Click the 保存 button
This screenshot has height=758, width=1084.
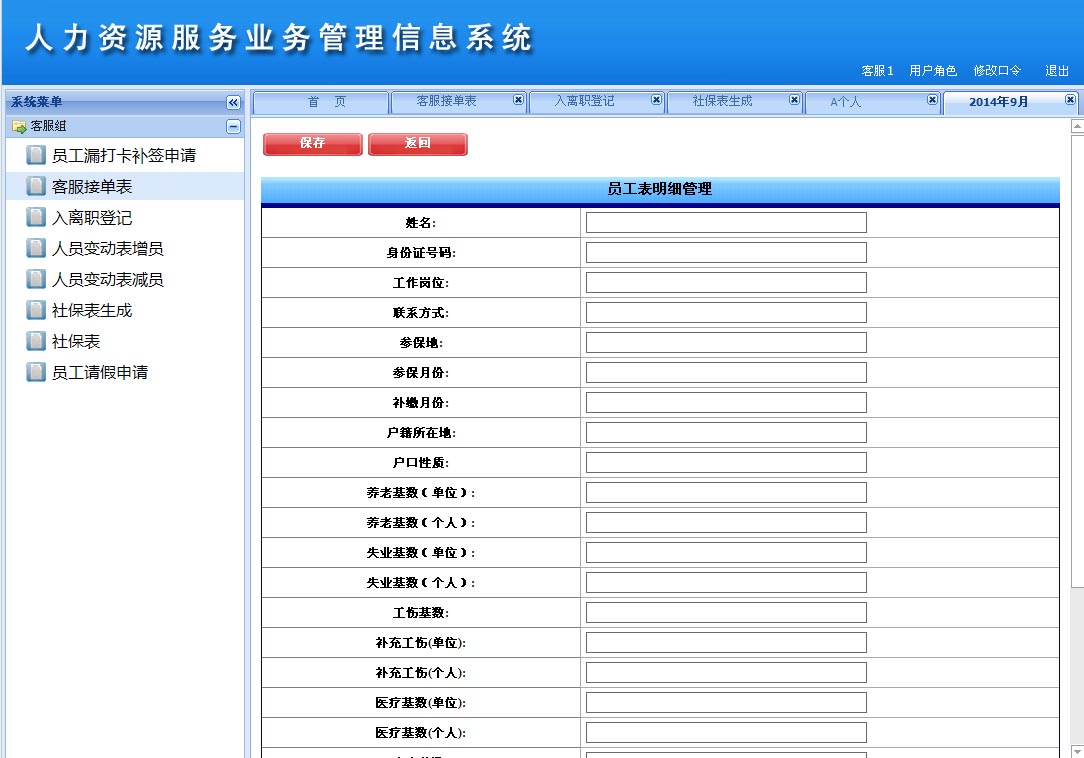[312, 144]
